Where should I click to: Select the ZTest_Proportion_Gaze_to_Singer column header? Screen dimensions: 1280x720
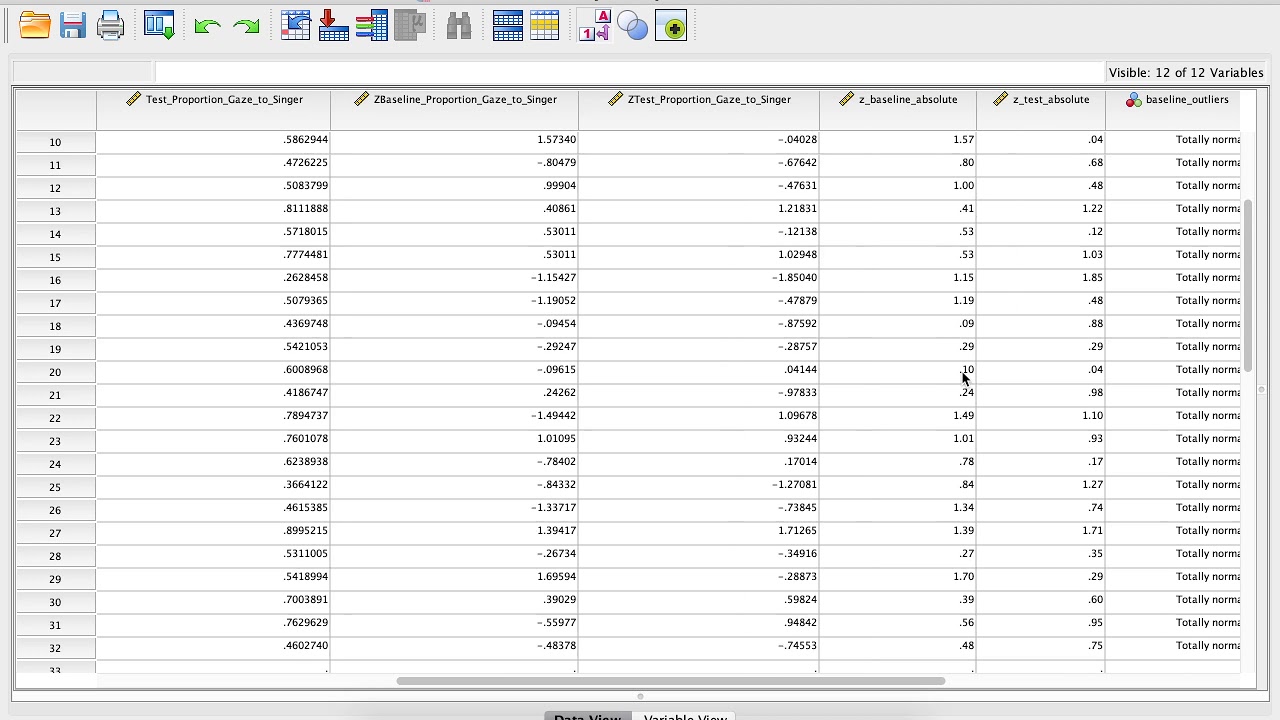click(x=699, y=110)
